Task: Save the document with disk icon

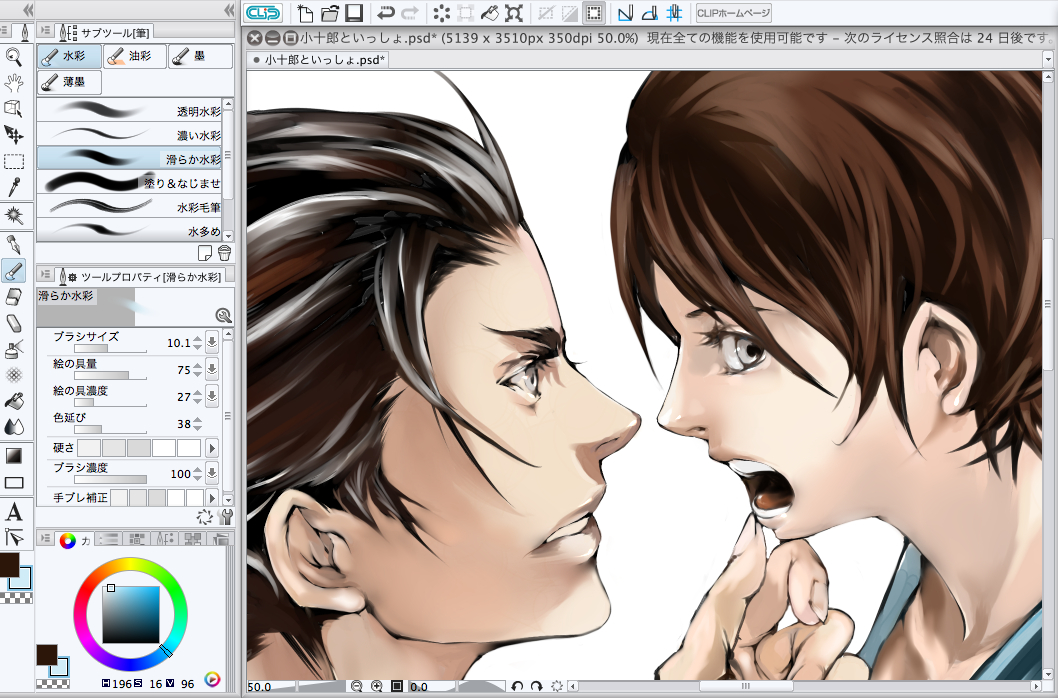Action: pos(354,13)
